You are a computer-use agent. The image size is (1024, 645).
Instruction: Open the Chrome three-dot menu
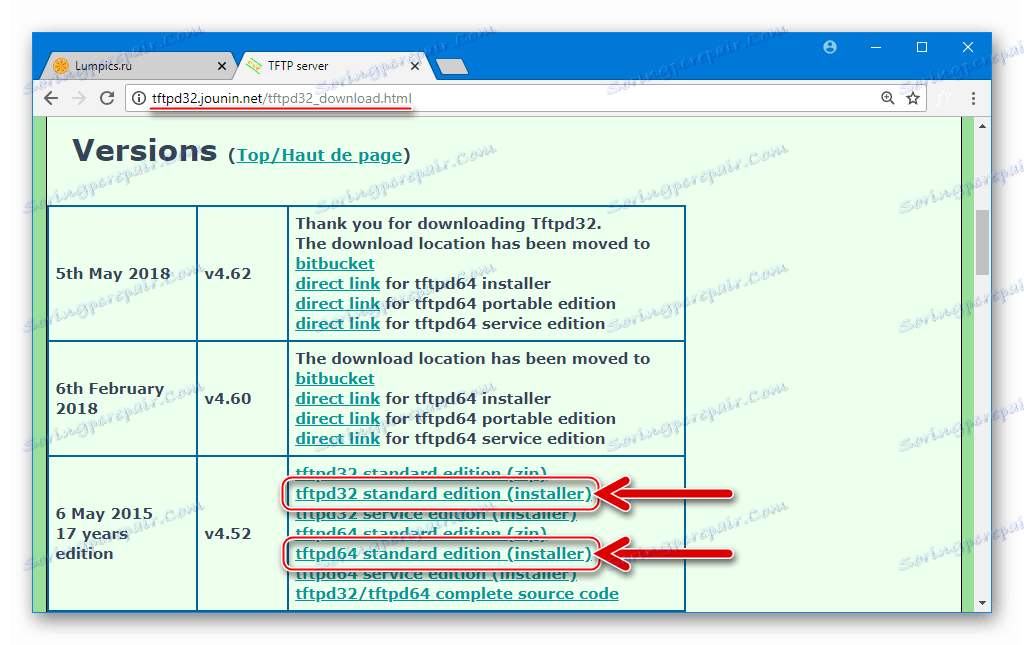point(973,99)
